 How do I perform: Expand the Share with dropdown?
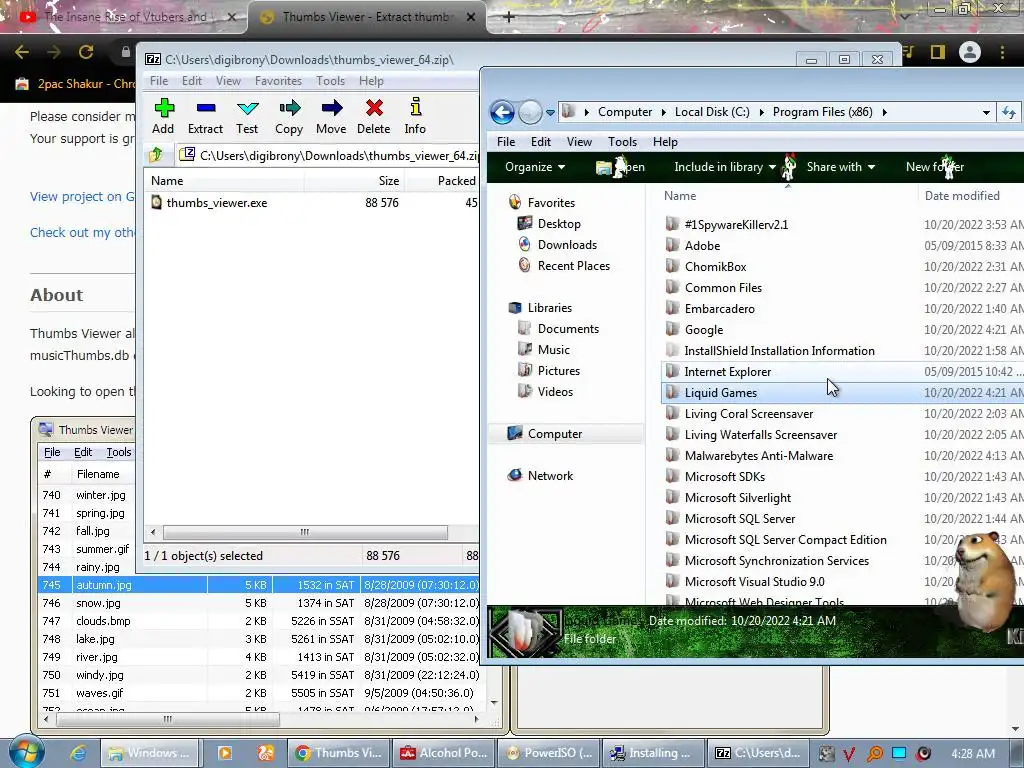pyautogui.click(x=840, y=167)
